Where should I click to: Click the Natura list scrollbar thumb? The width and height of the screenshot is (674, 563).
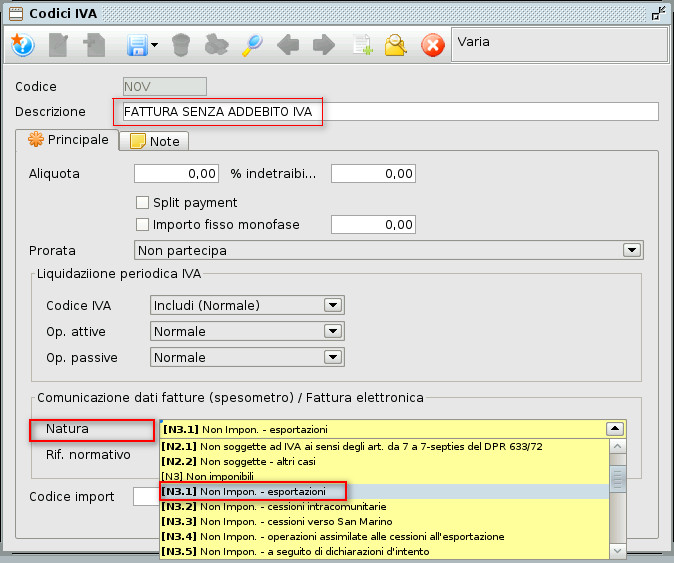tap(618, 479)
